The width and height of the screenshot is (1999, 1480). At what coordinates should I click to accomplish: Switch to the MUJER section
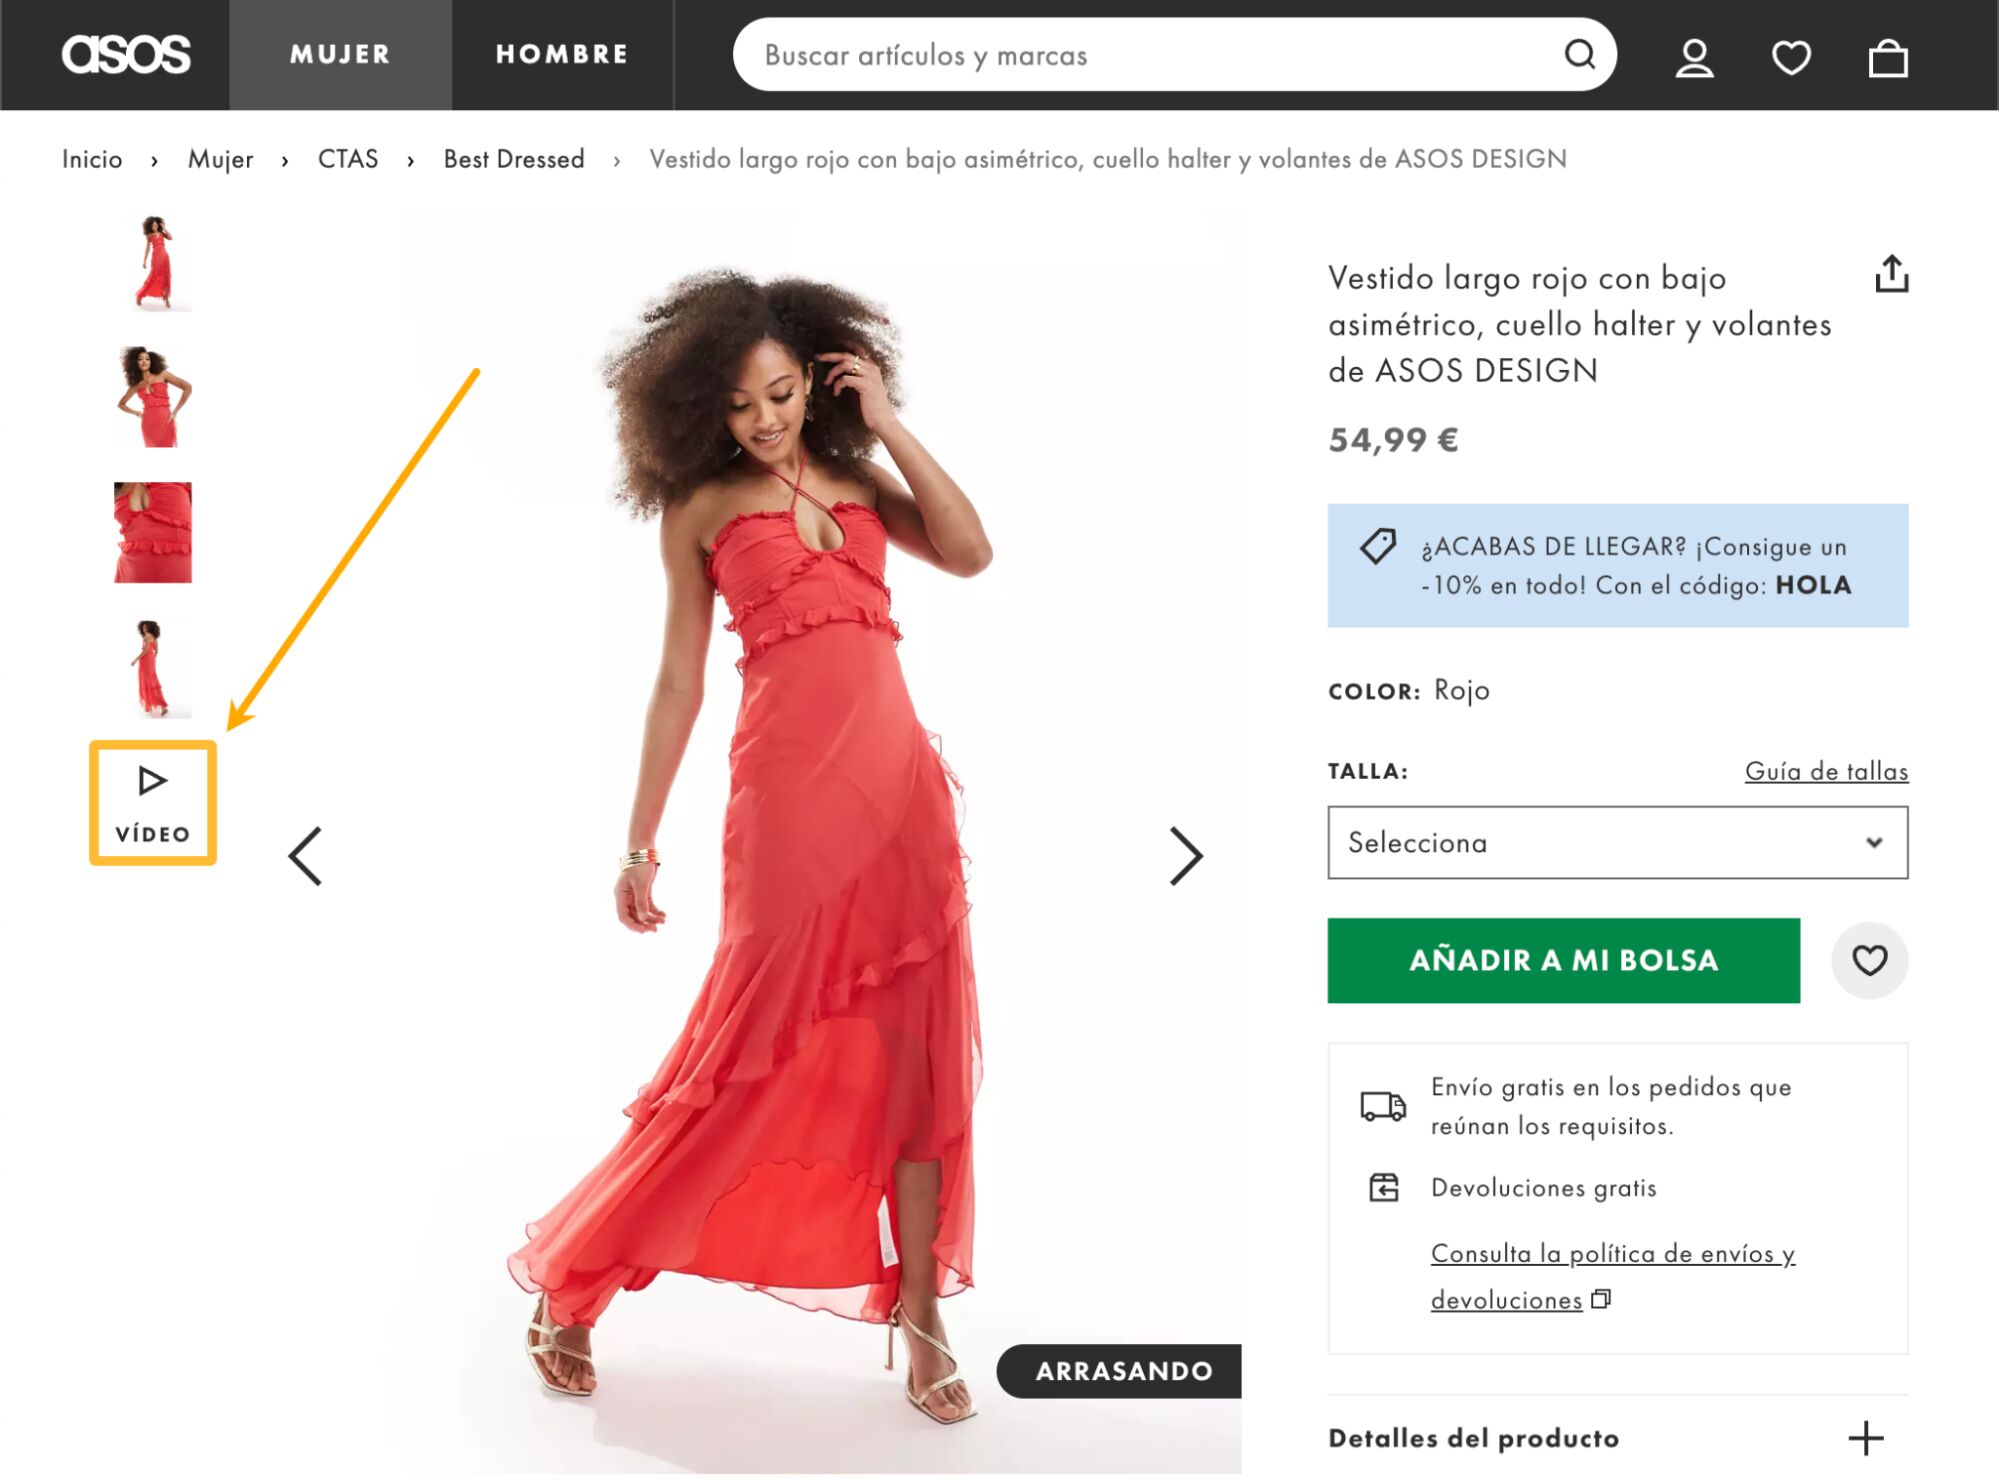[338, 55]
